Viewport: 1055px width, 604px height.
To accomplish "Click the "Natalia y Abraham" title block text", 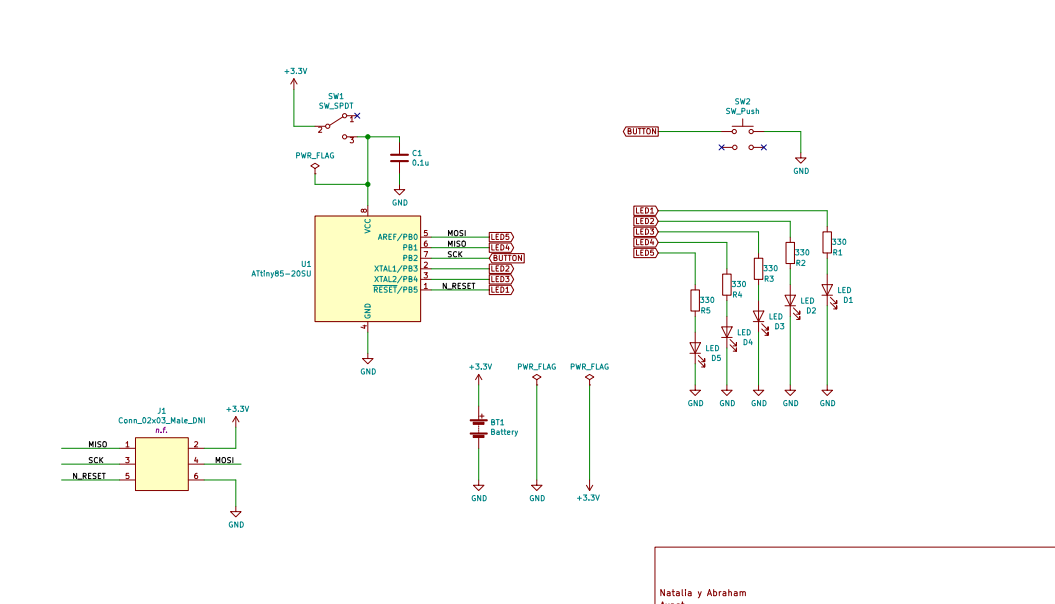I will pyautogui.click(x=702, y=593).
